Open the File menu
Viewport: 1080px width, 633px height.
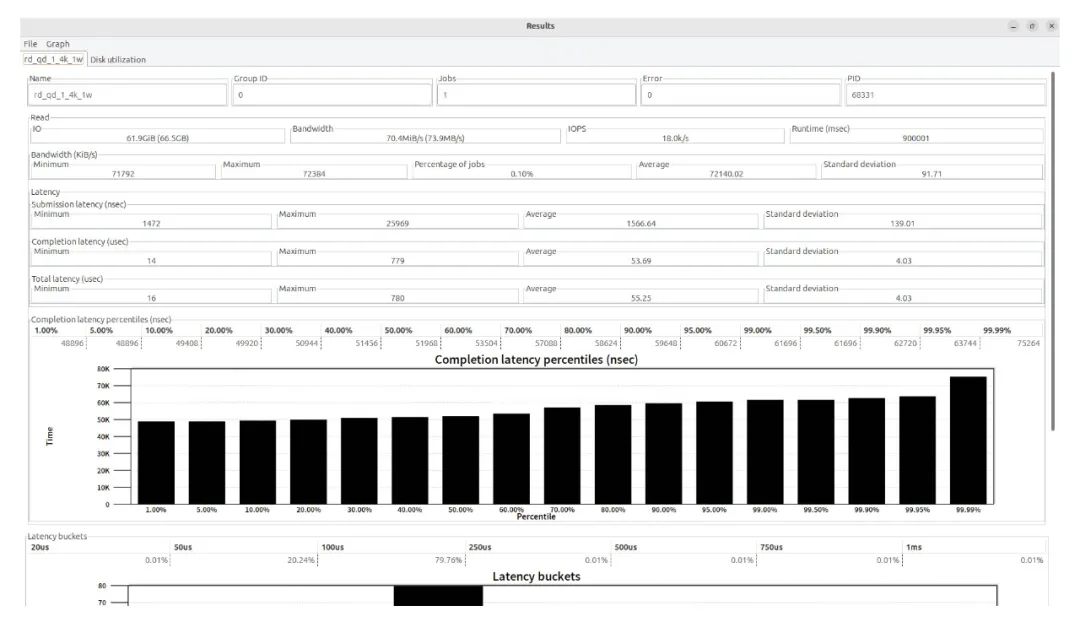click(30, 43)
